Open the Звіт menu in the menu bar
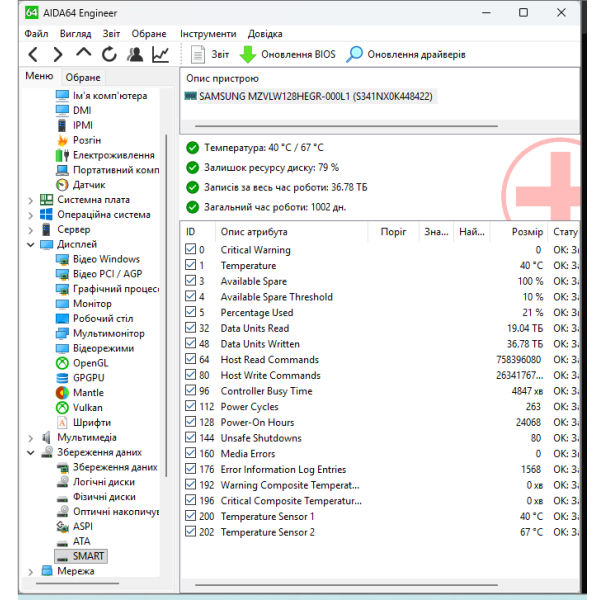Image resolution: width=600 pixels, height=600 pixels. 111,34
